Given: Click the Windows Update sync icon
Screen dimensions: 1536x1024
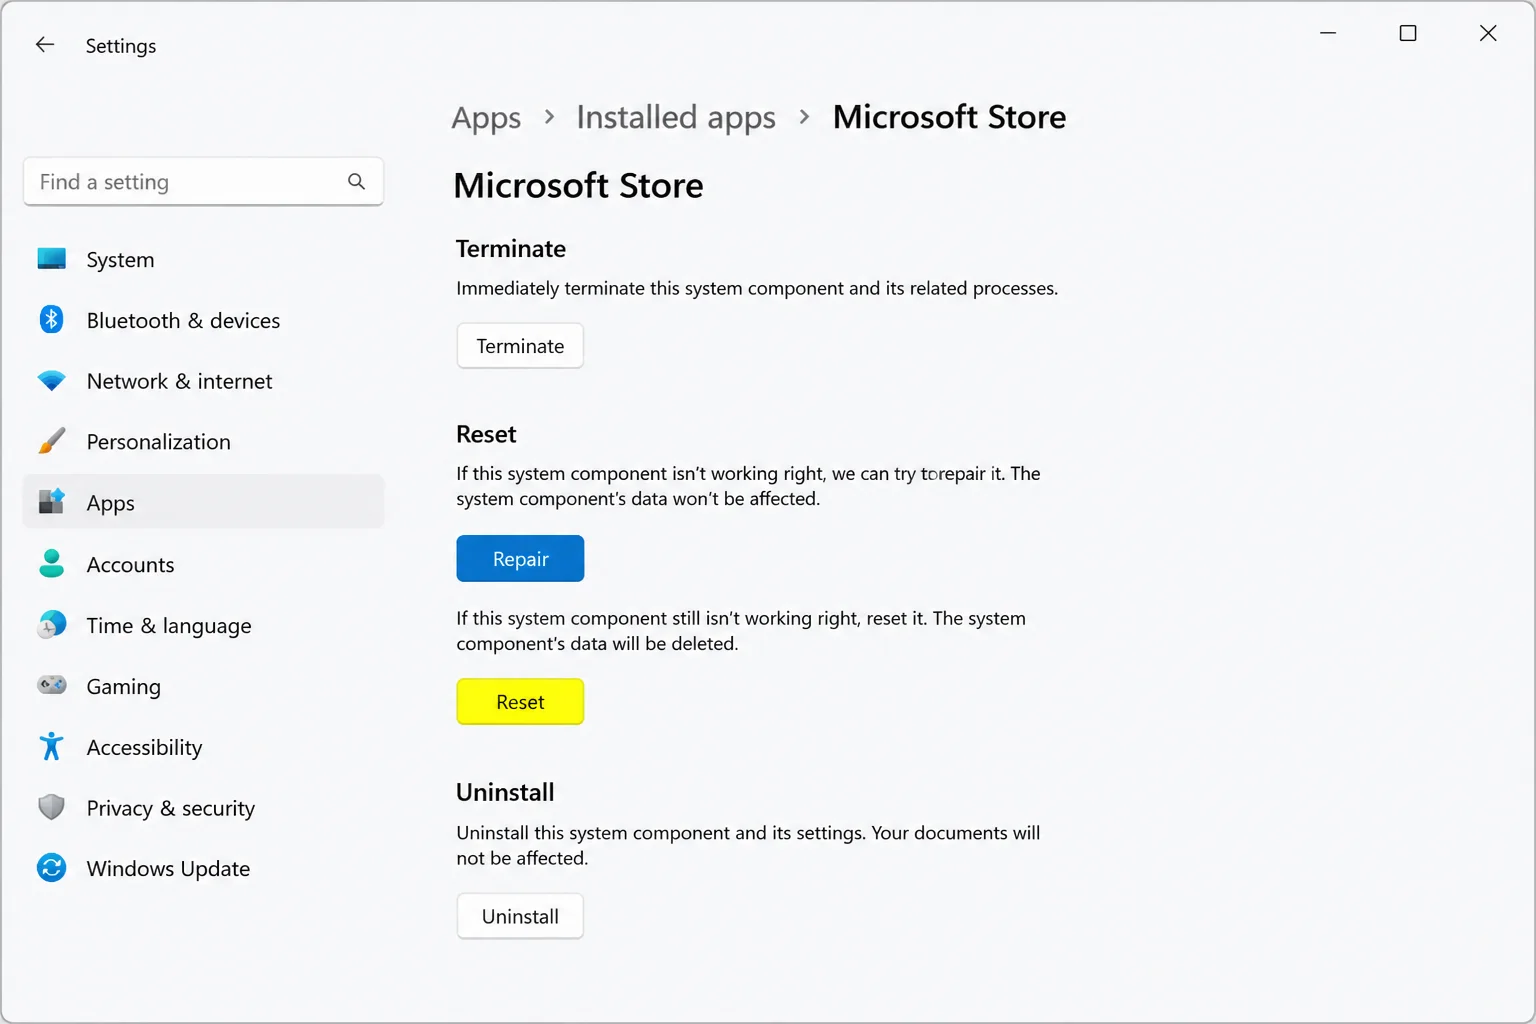Looking at the screenshot, I should (x=51, y=868).
